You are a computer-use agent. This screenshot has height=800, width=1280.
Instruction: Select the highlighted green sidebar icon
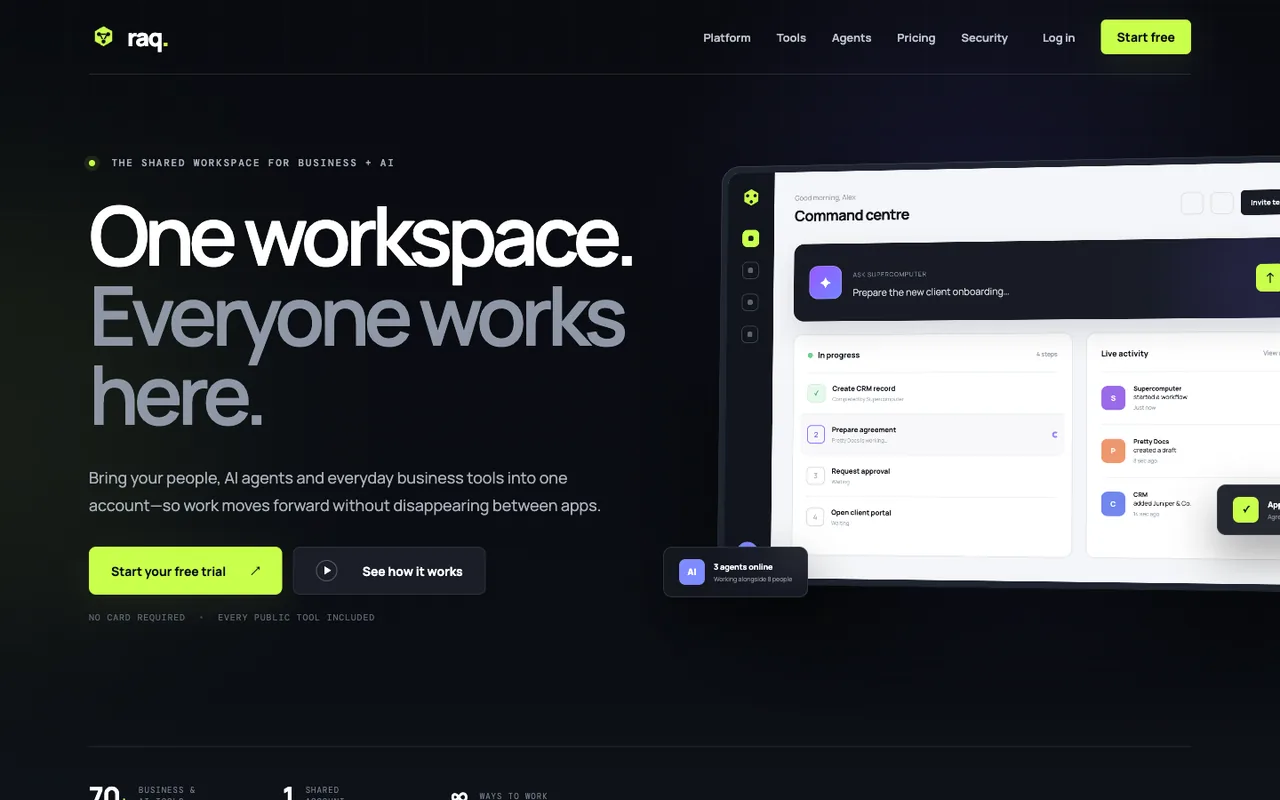point(751,239)
